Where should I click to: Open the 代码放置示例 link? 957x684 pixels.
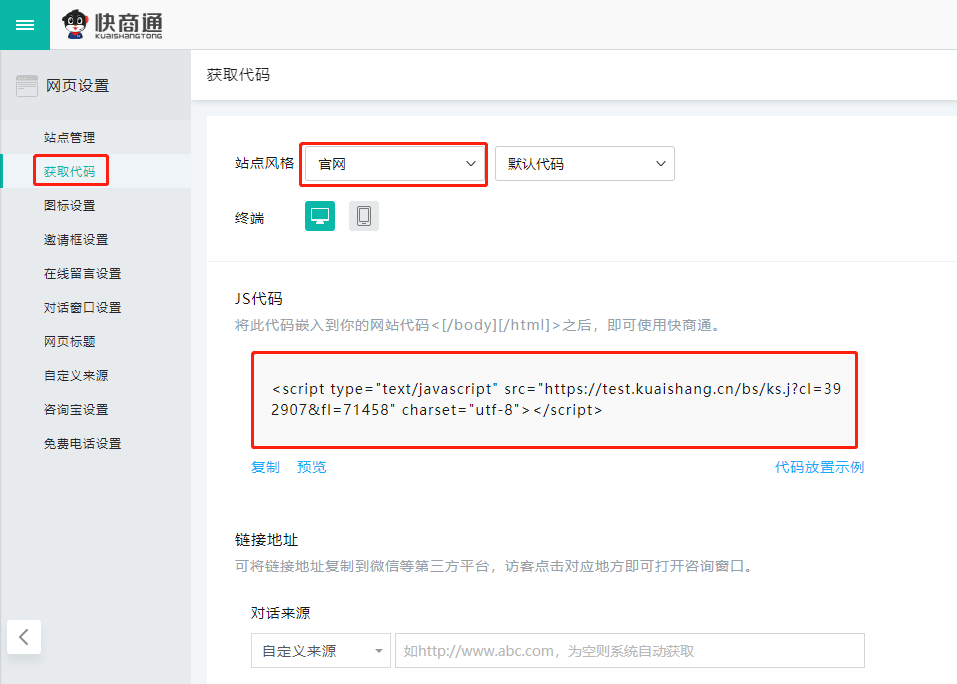click(x=819, y=467)
